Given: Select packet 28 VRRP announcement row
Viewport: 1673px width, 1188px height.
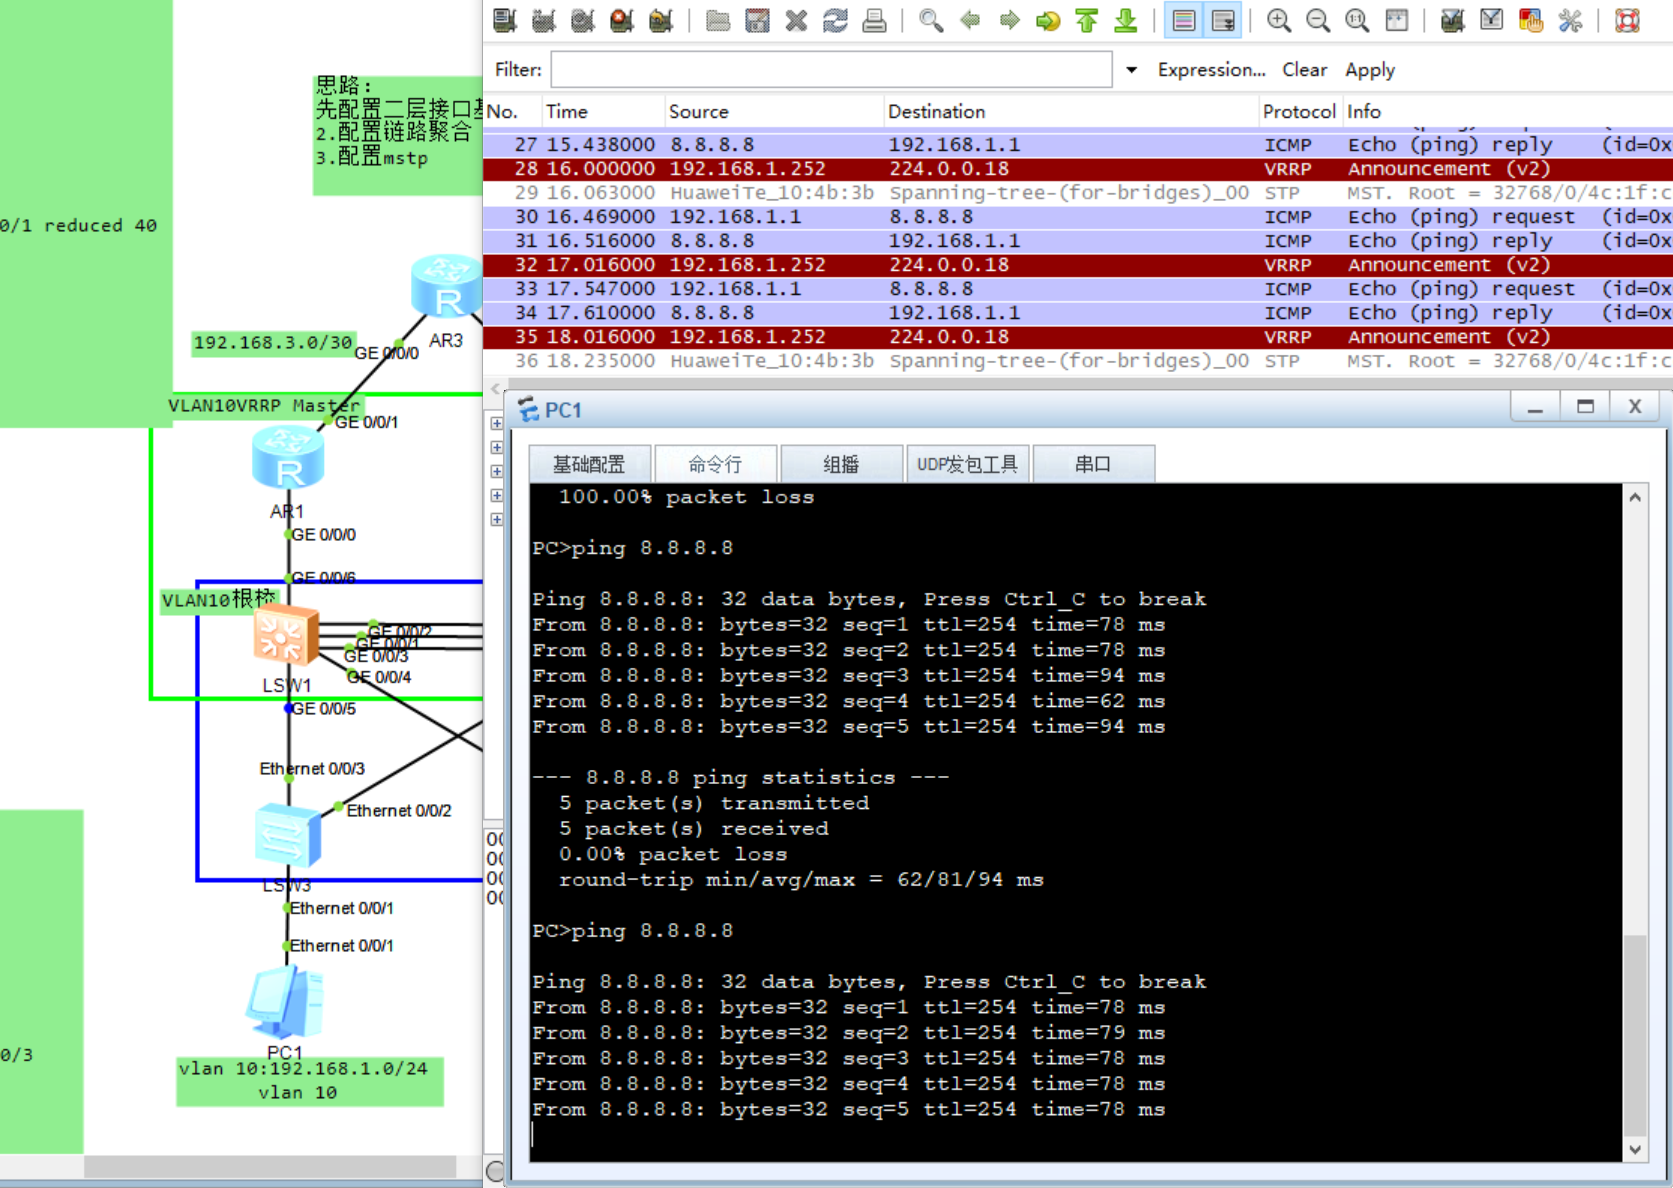Looking at the screenshot, I should click(x=1078, y=168).
